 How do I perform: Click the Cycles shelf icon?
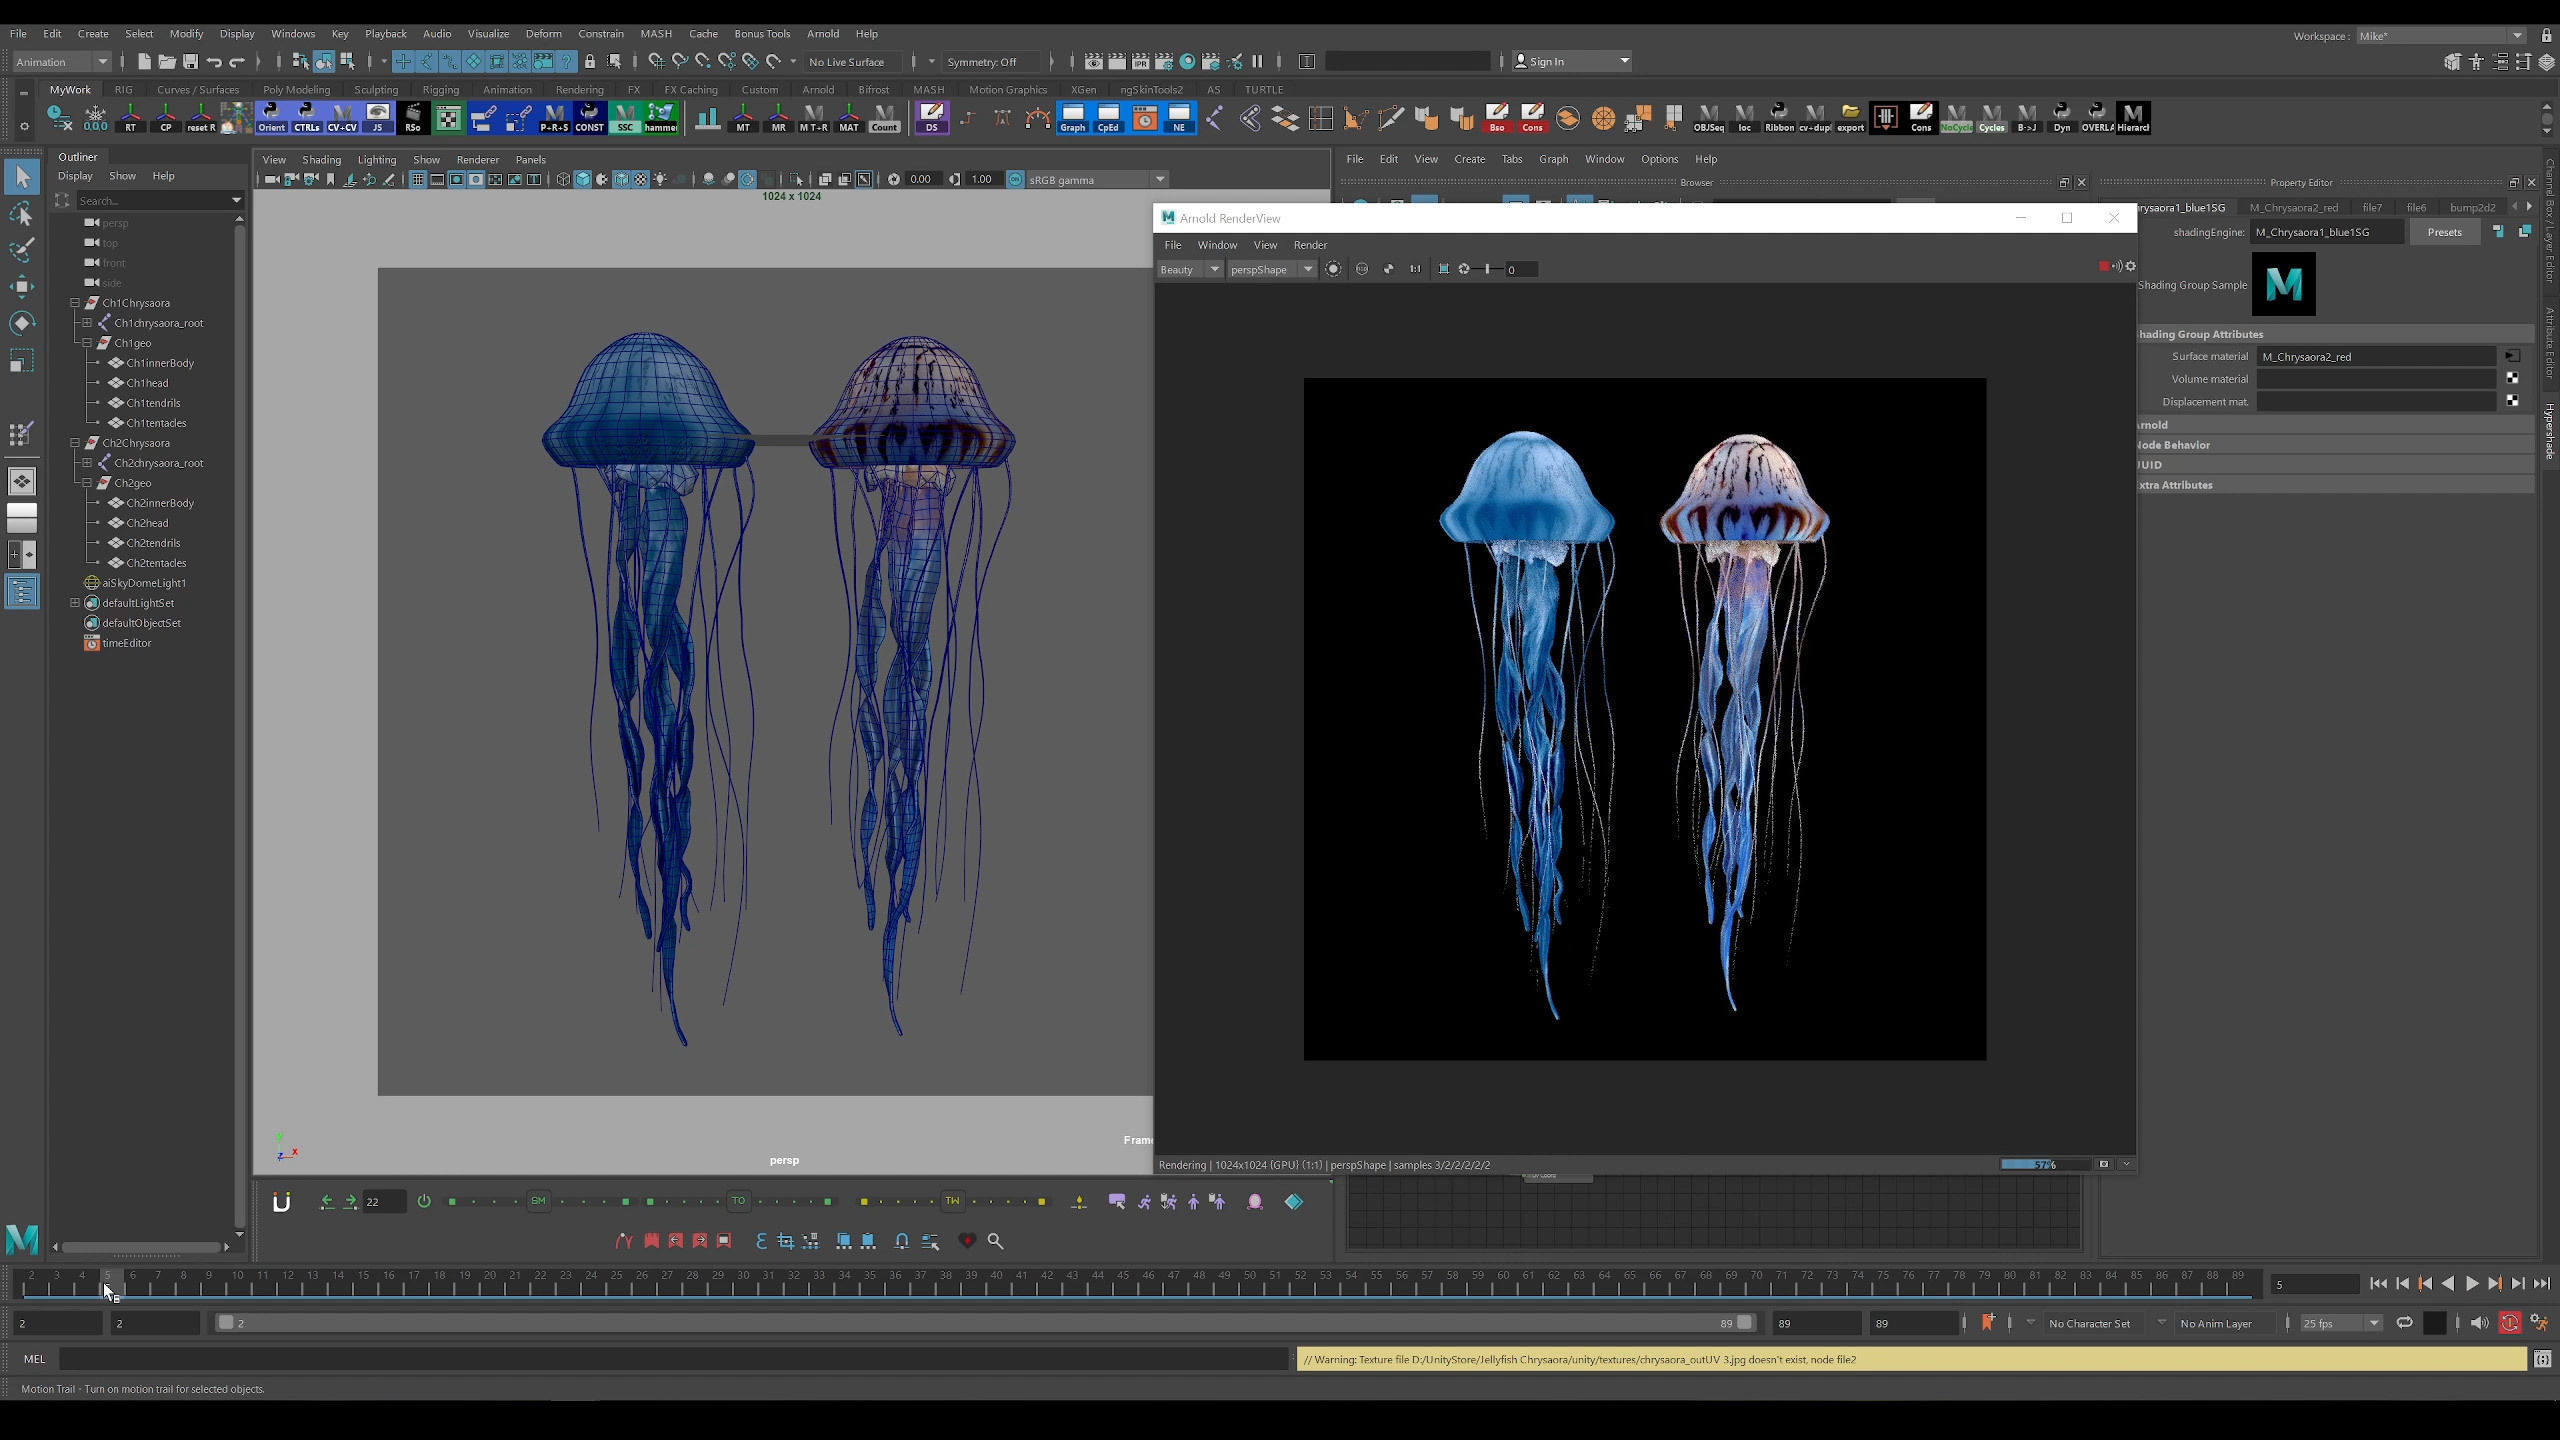tap(1991, 117)
